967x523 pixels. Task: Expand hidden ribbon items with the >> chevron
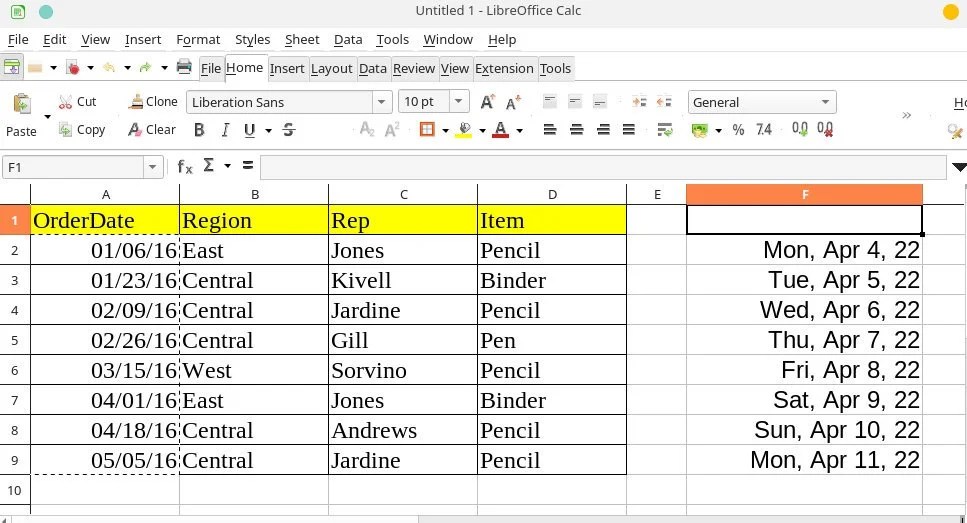click(x=907, y=115)
